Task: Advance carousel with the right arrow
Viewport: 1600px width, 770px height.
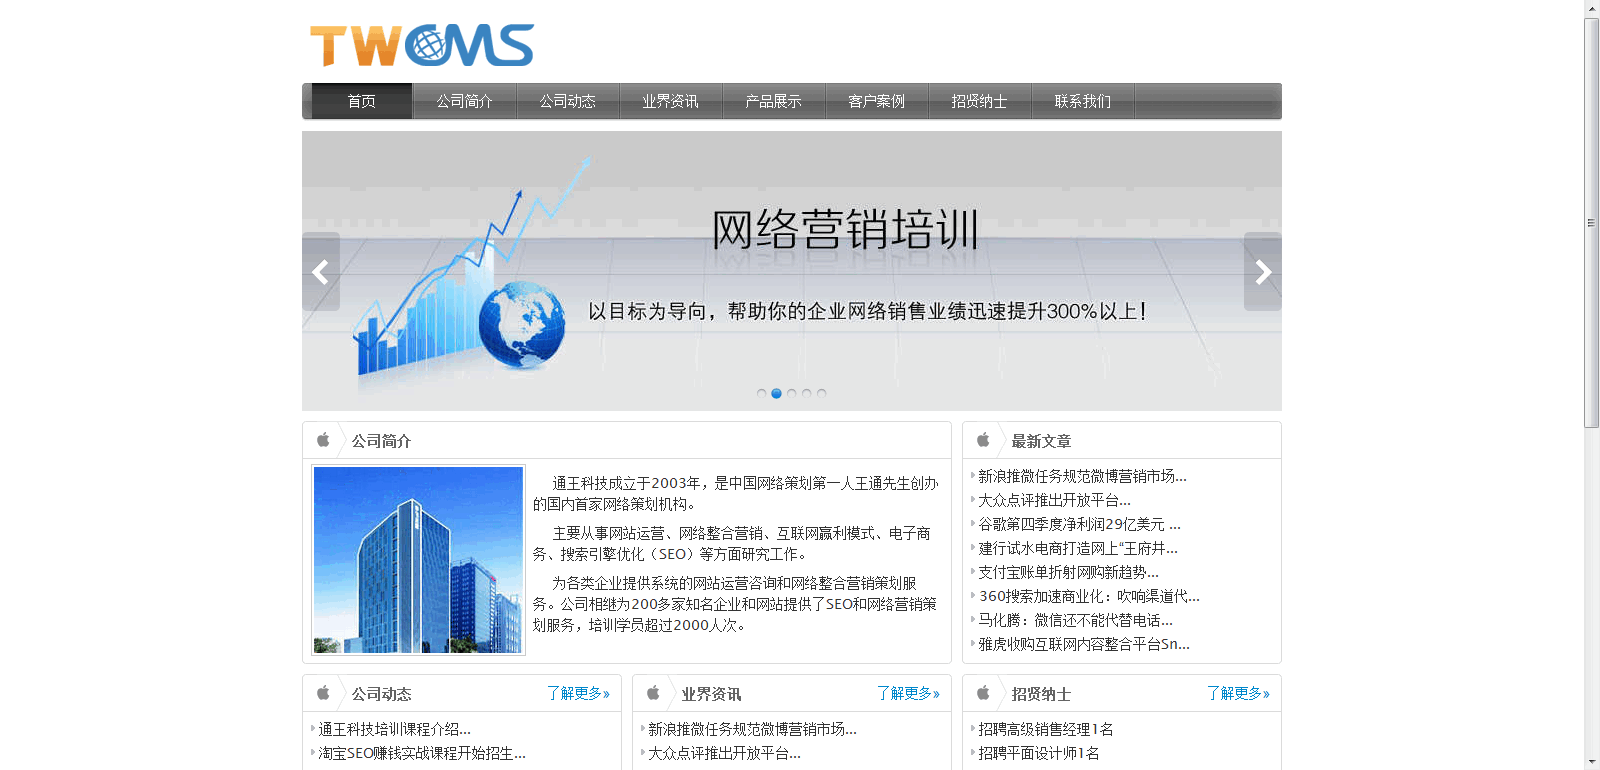Action: click(x=1263, y=272)
